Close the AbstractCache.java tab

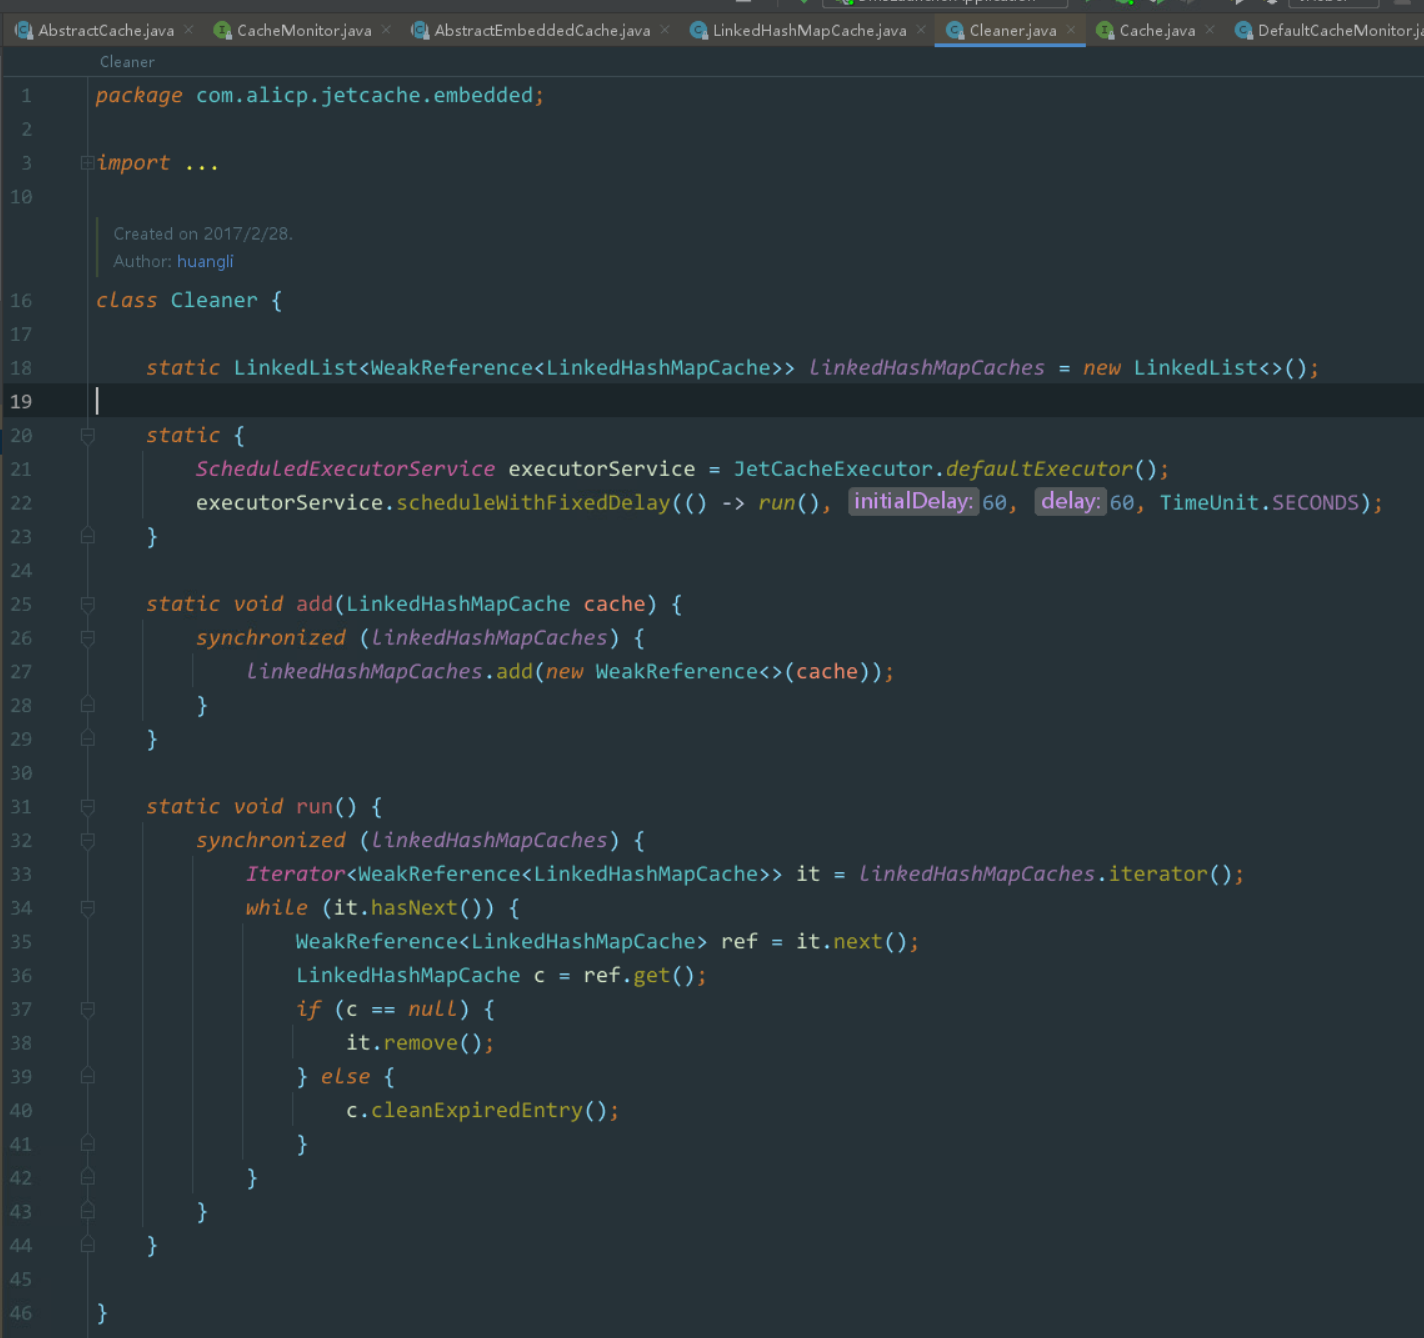[x=189, y=30]
